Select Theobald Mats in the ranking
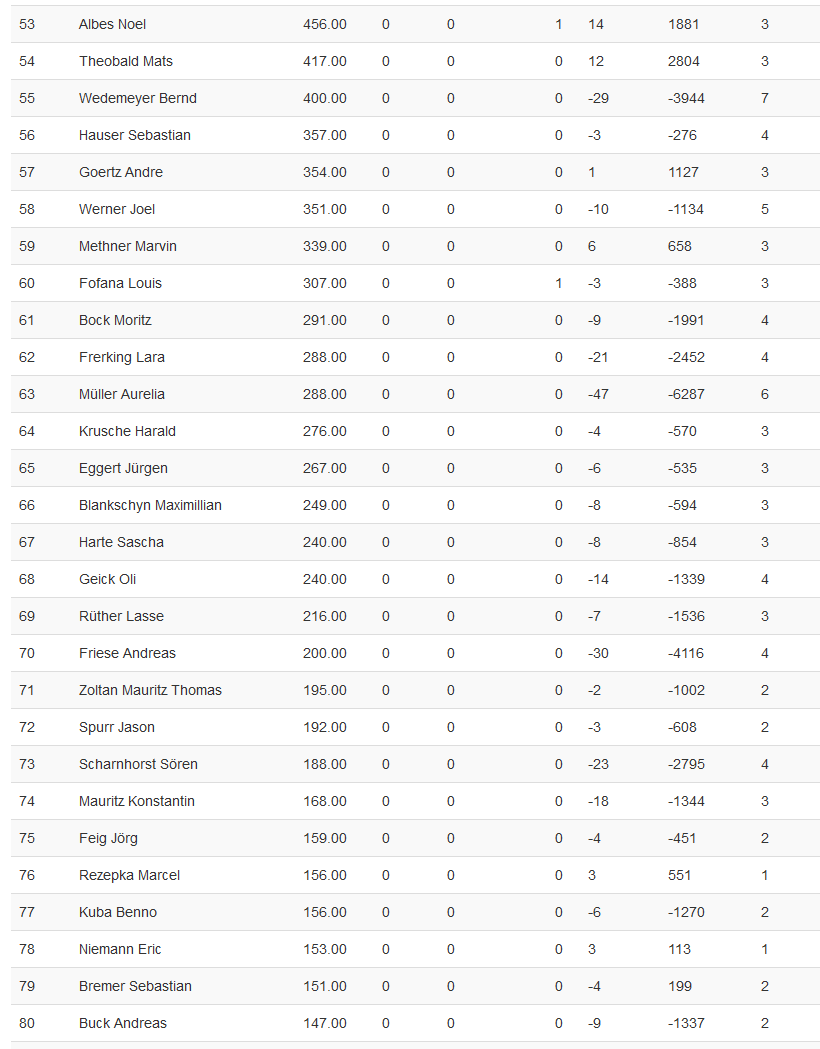The width and height of the screenshot is (820, 1049). tap(126, 61)
